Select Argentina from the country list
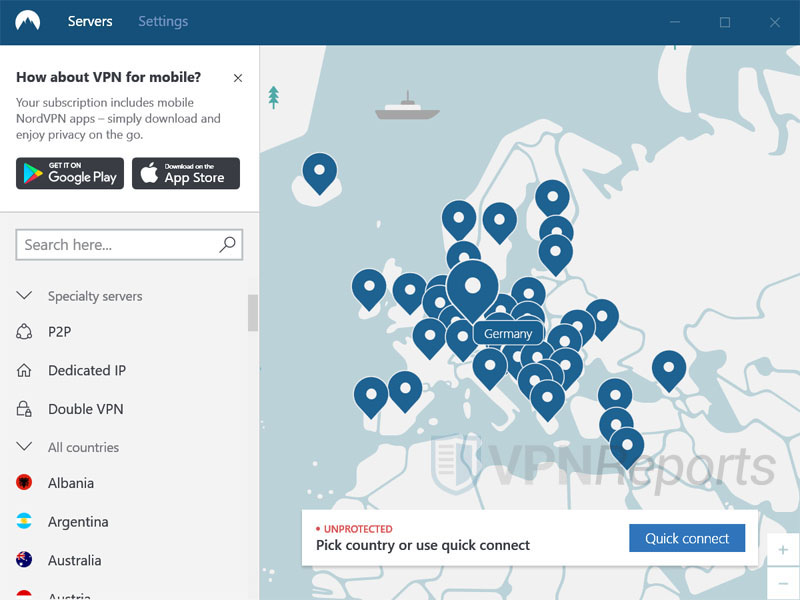The image size is (800, 600). coord(78,521)
